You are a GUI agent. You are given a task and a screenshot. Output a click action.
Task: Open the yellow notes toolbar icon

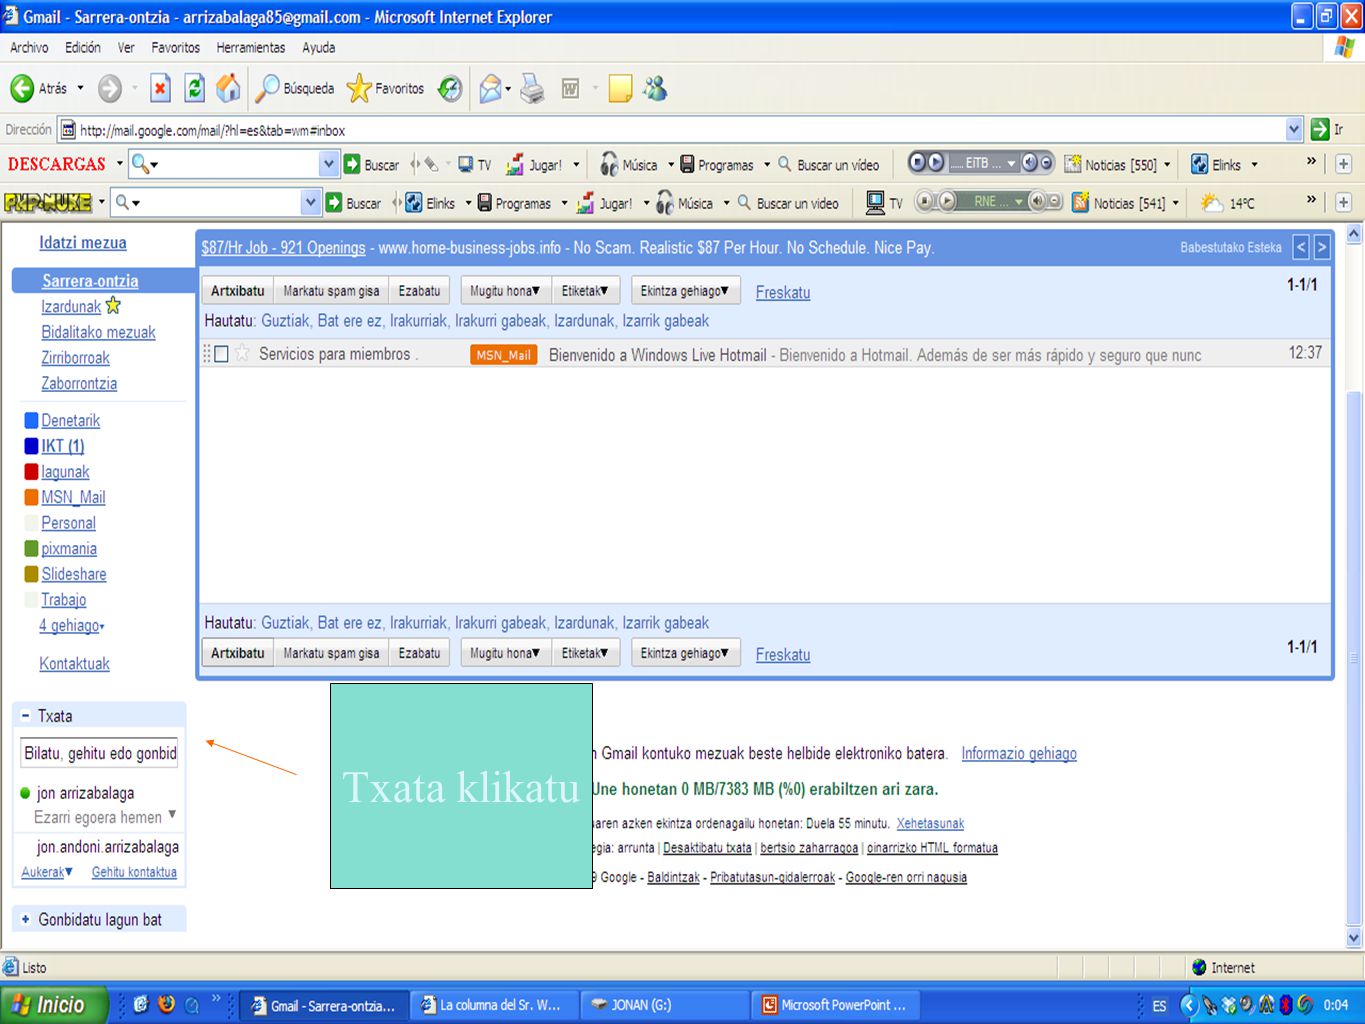coord(620,89)
